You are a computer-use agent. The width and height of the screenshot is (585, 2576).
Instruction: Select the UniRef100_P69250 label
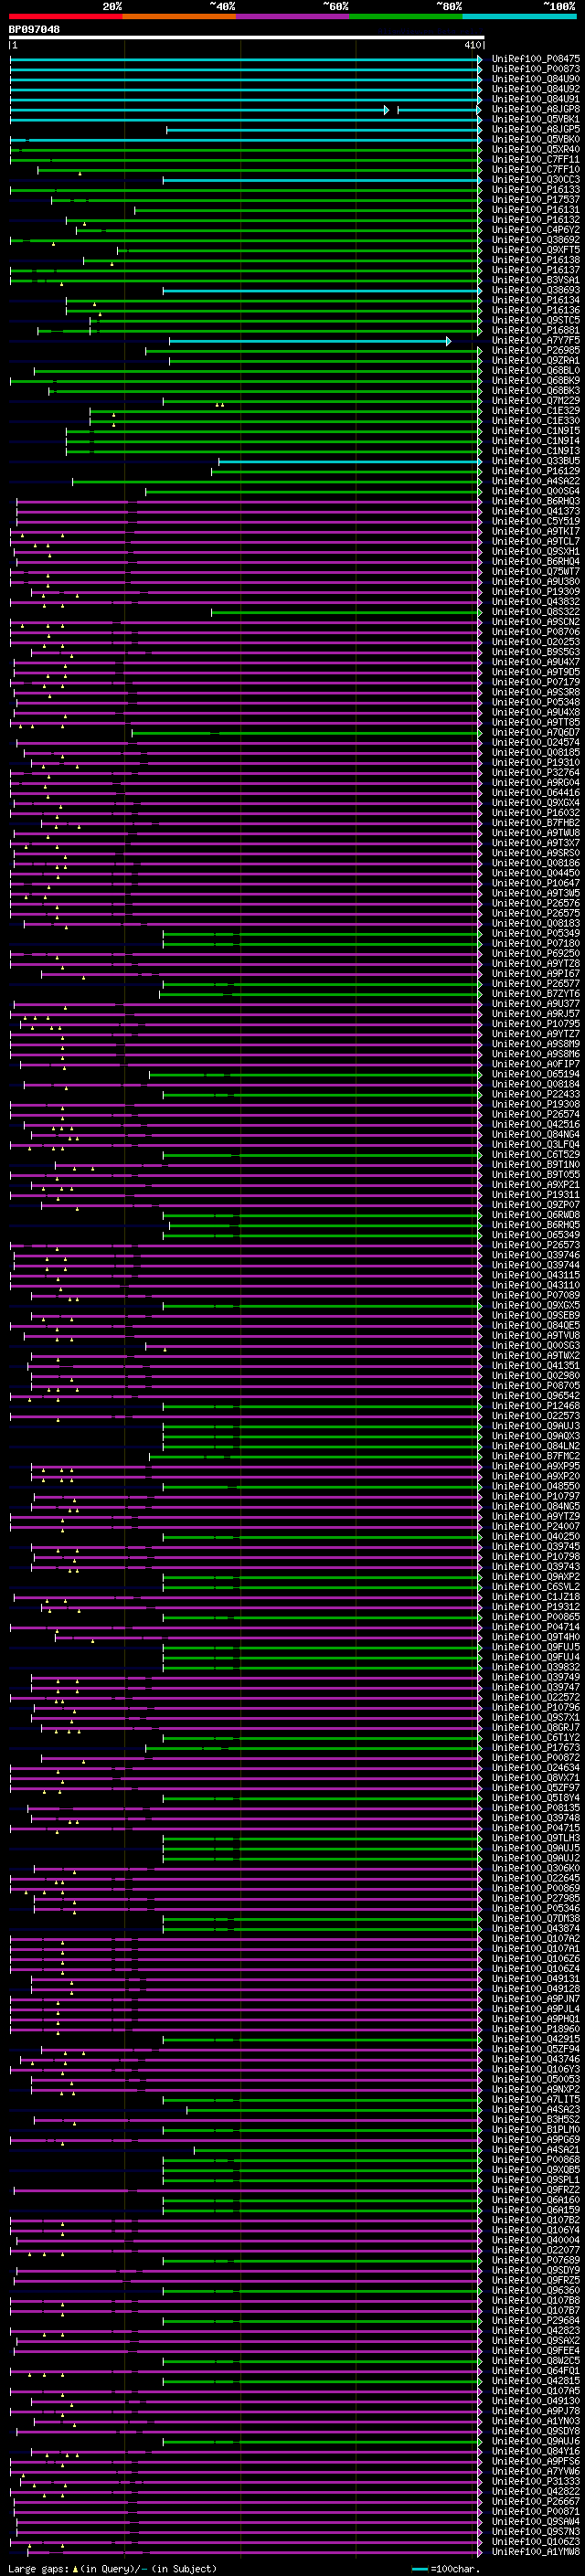(x=536, y=953)
